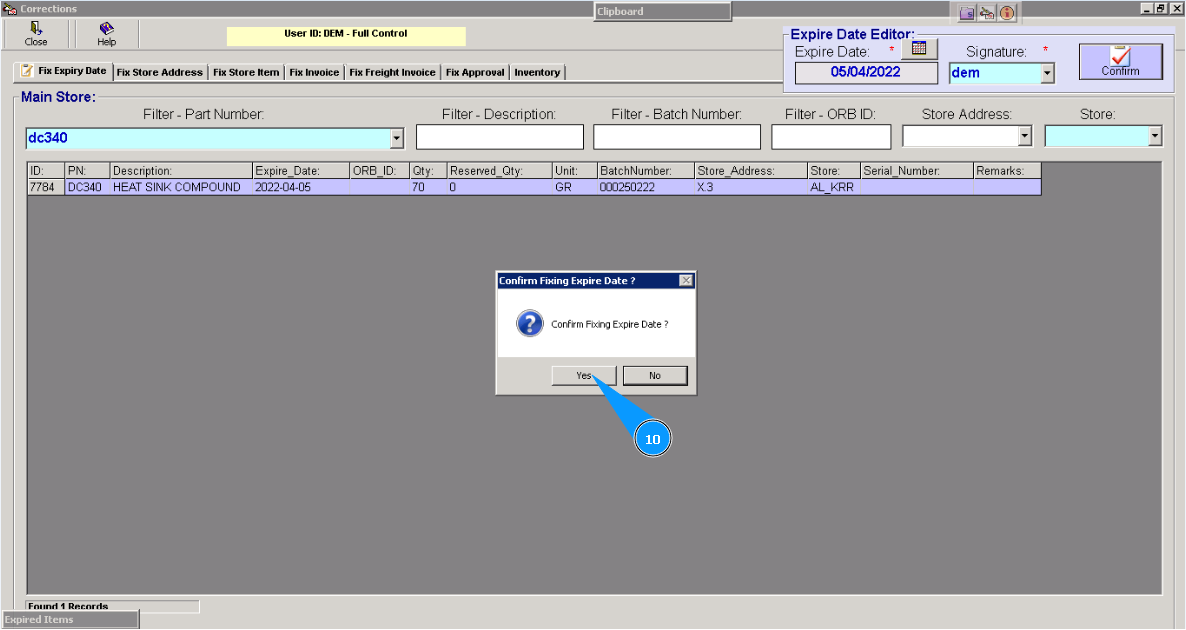Click the Found 1 Records status text
The width and height of the screenshot is (1186, 630).
(x=69, y=607)
